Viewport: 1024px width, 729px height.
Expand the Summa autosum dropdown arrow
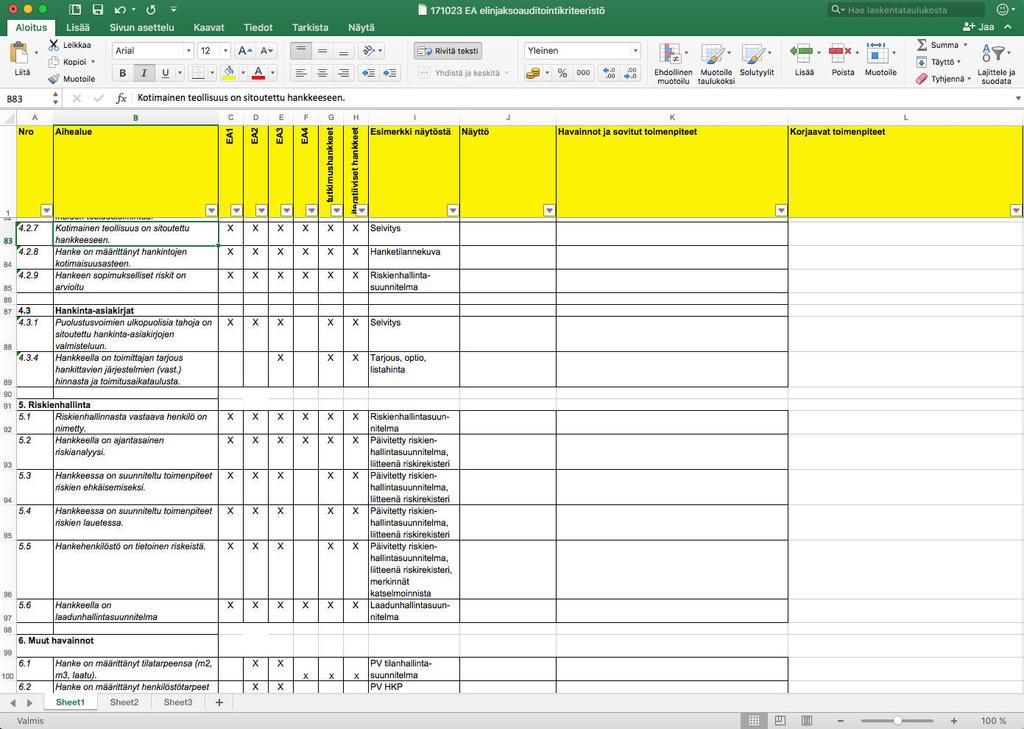pos(965,45)
